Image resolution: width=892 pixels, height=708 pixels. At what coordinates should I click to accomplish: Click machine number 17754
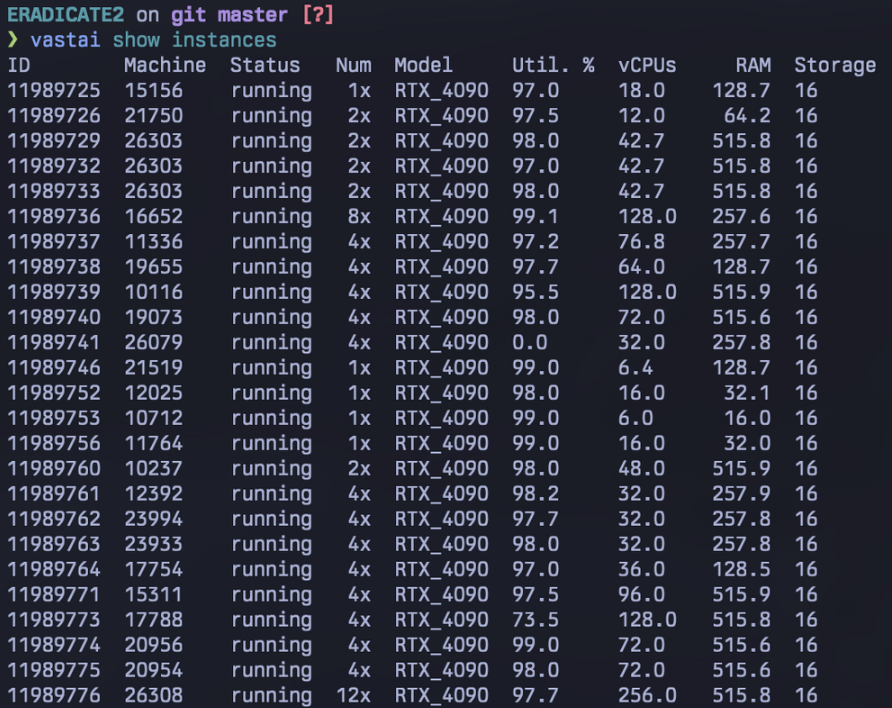[x=154, y=569]
